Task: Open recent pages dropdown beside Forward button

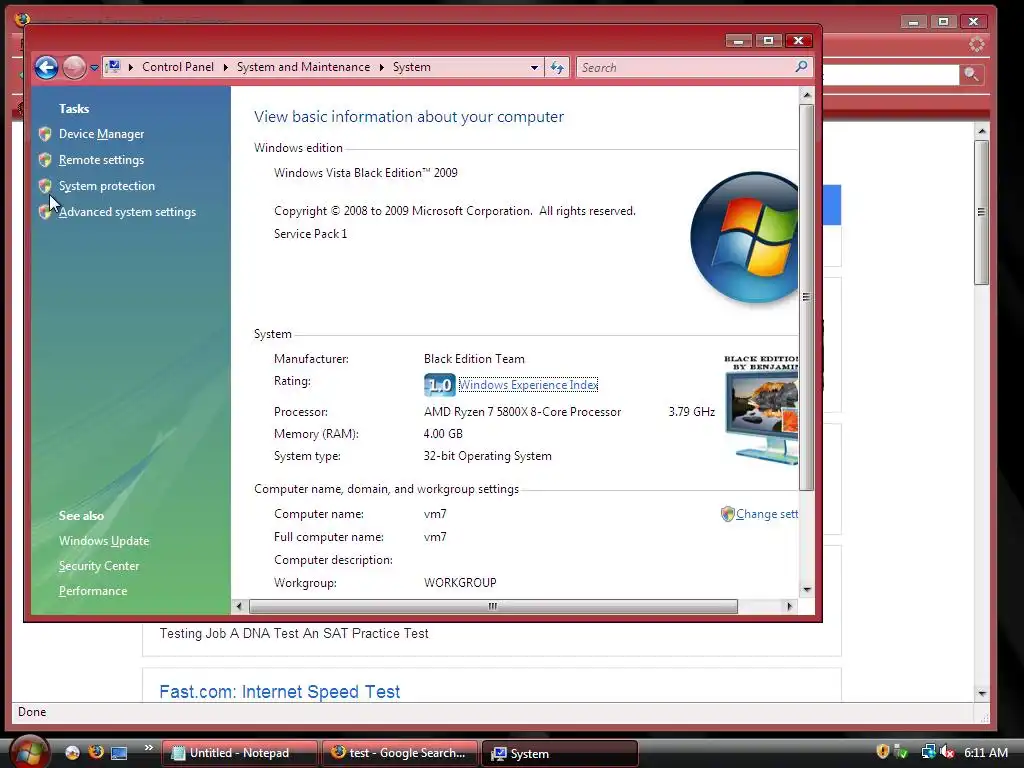Action: click(94, 67)
